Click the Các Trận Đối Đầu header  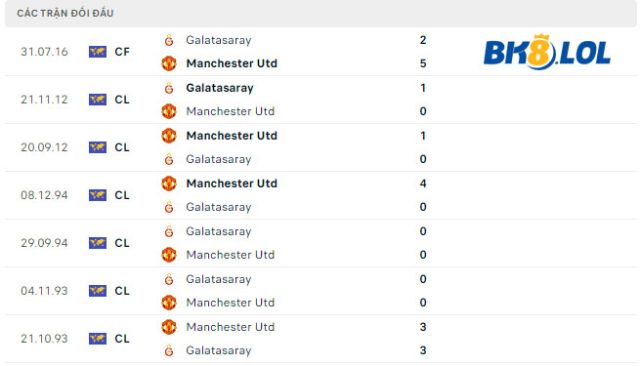pyautogui.click(x=65, y=13)
